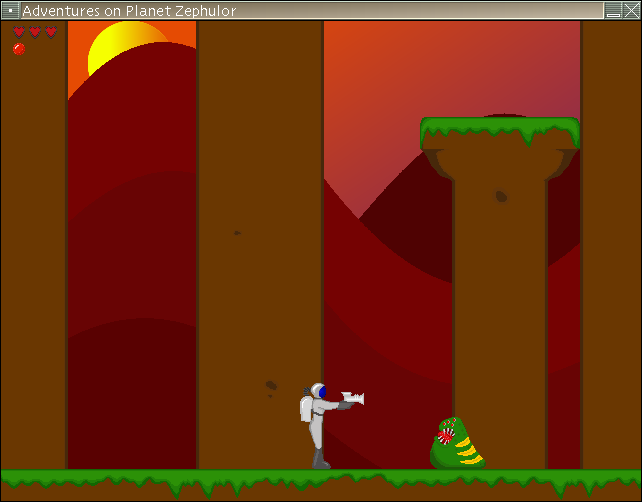Click the red orb ammo indicator
Screen dimensions: 642x502
coord(19,49)
